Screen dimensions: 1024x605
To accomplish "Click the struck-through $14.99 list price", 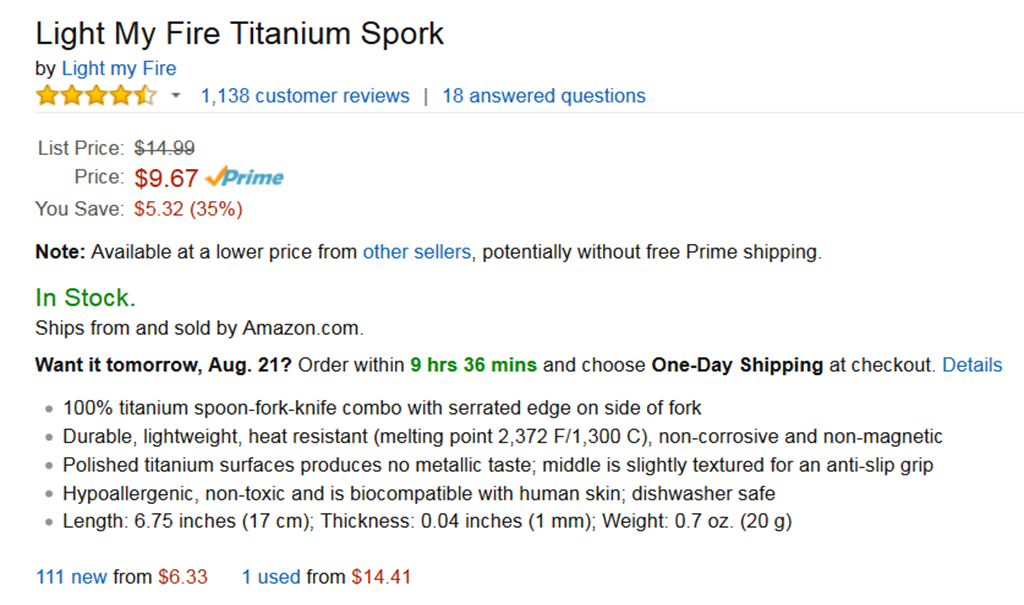I will 165,148.
